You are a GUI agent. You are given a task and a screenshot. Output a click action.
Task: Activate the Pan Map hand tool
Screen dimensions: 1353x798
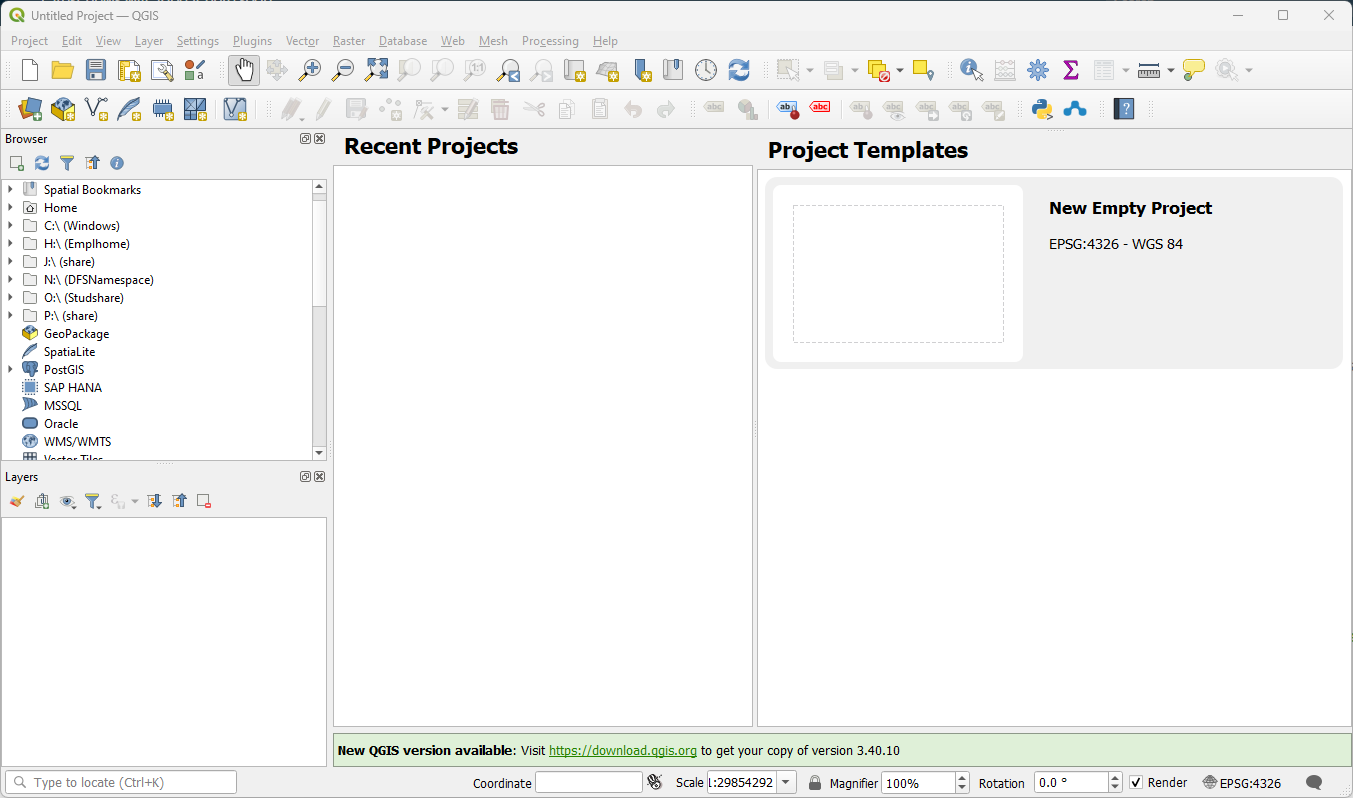244,70
